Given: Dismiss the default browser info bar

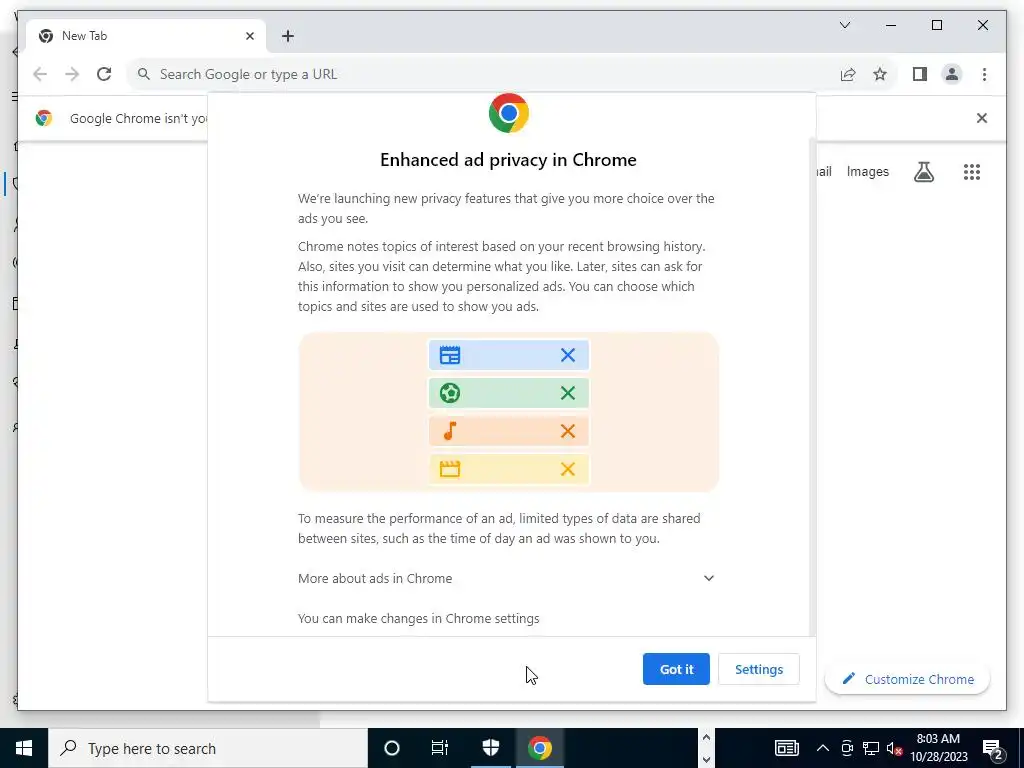Looking at the screenshot, I should [x=982, y=118].
